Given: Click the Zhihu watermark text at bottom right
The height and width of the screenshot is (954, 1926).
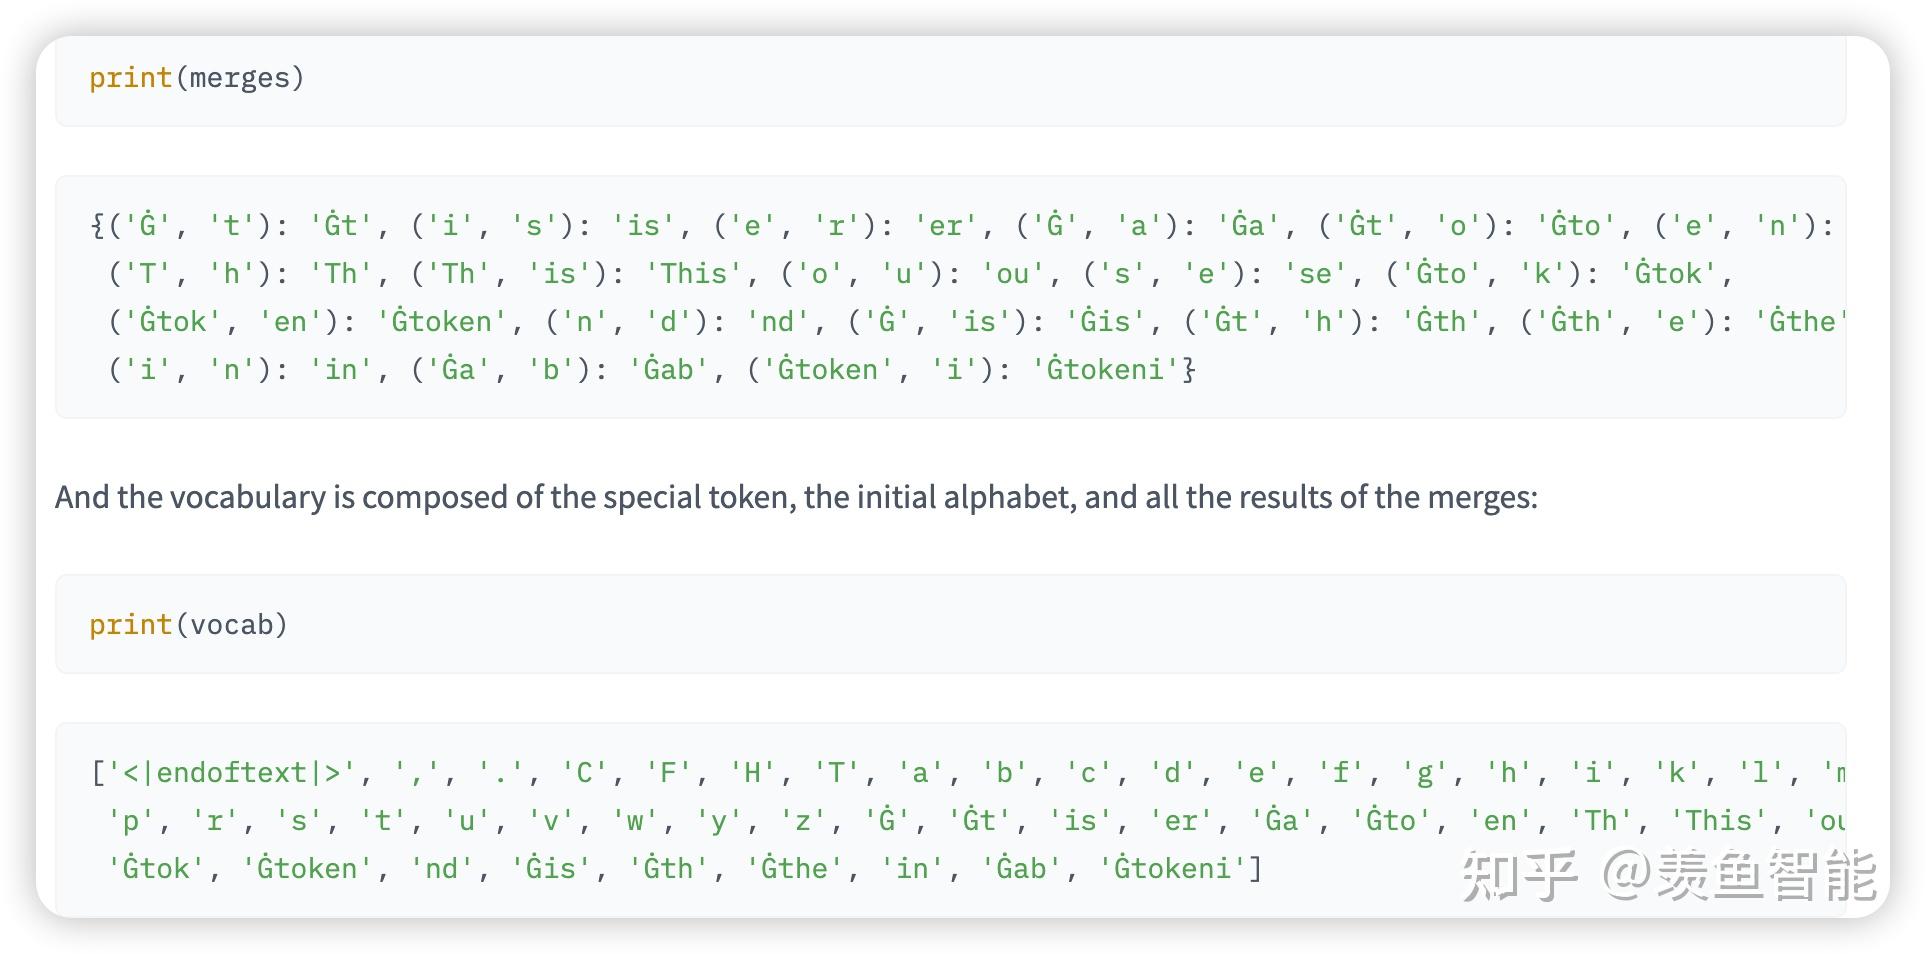Looking at the screenshot, I should click(x=1668, y=876).
